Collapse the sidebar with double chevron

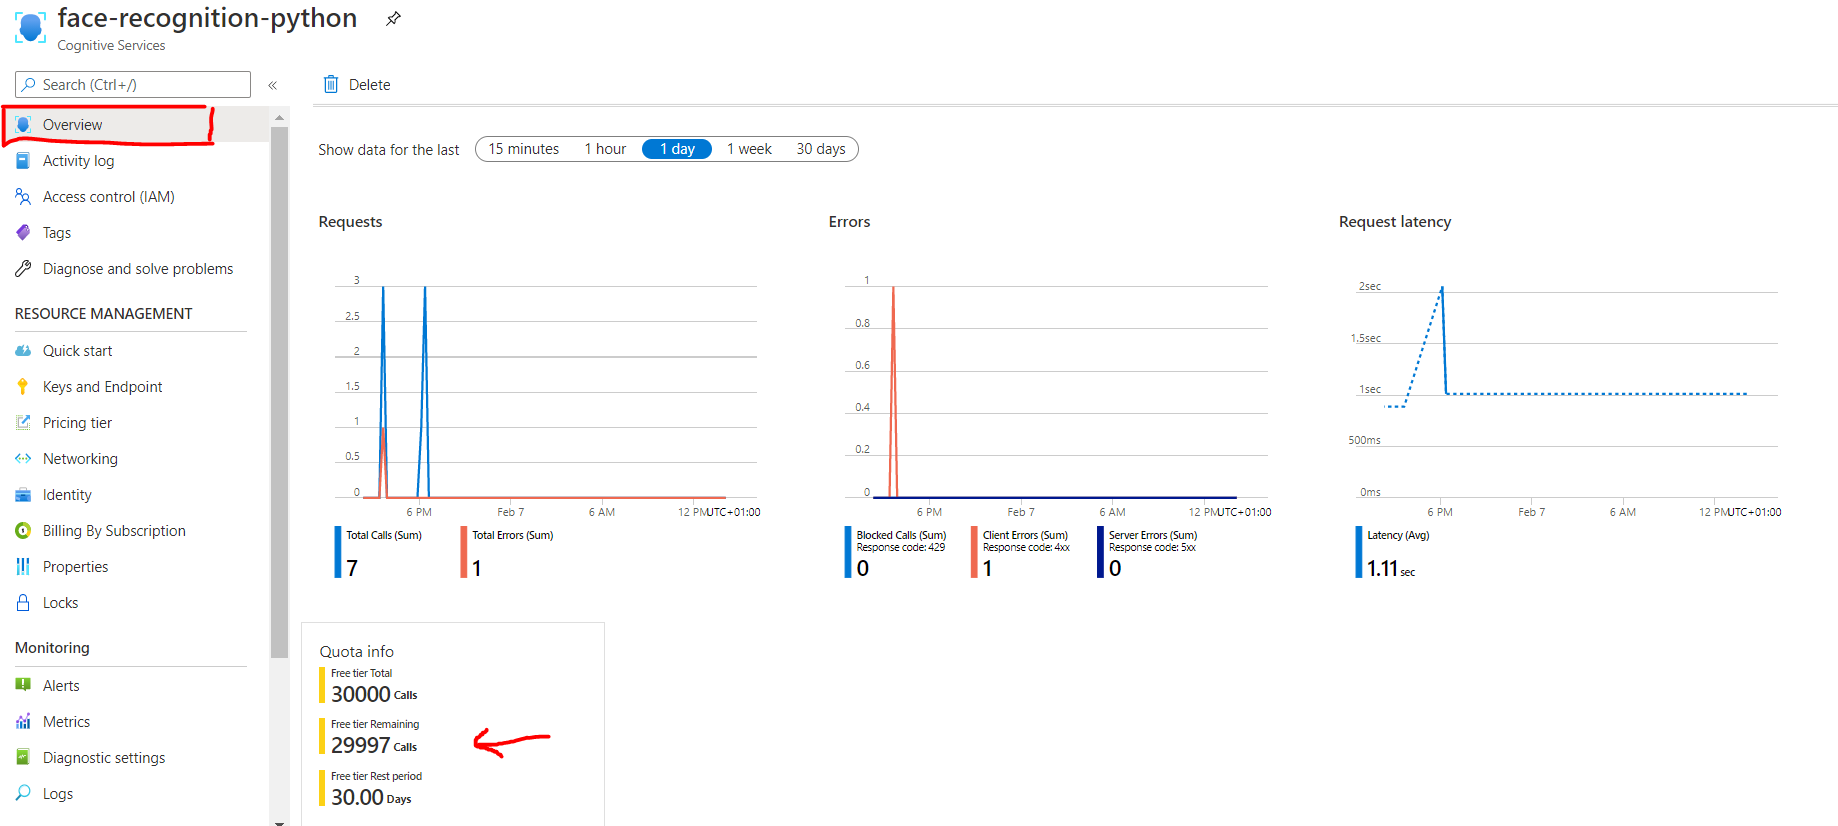[x=272, y=85]
